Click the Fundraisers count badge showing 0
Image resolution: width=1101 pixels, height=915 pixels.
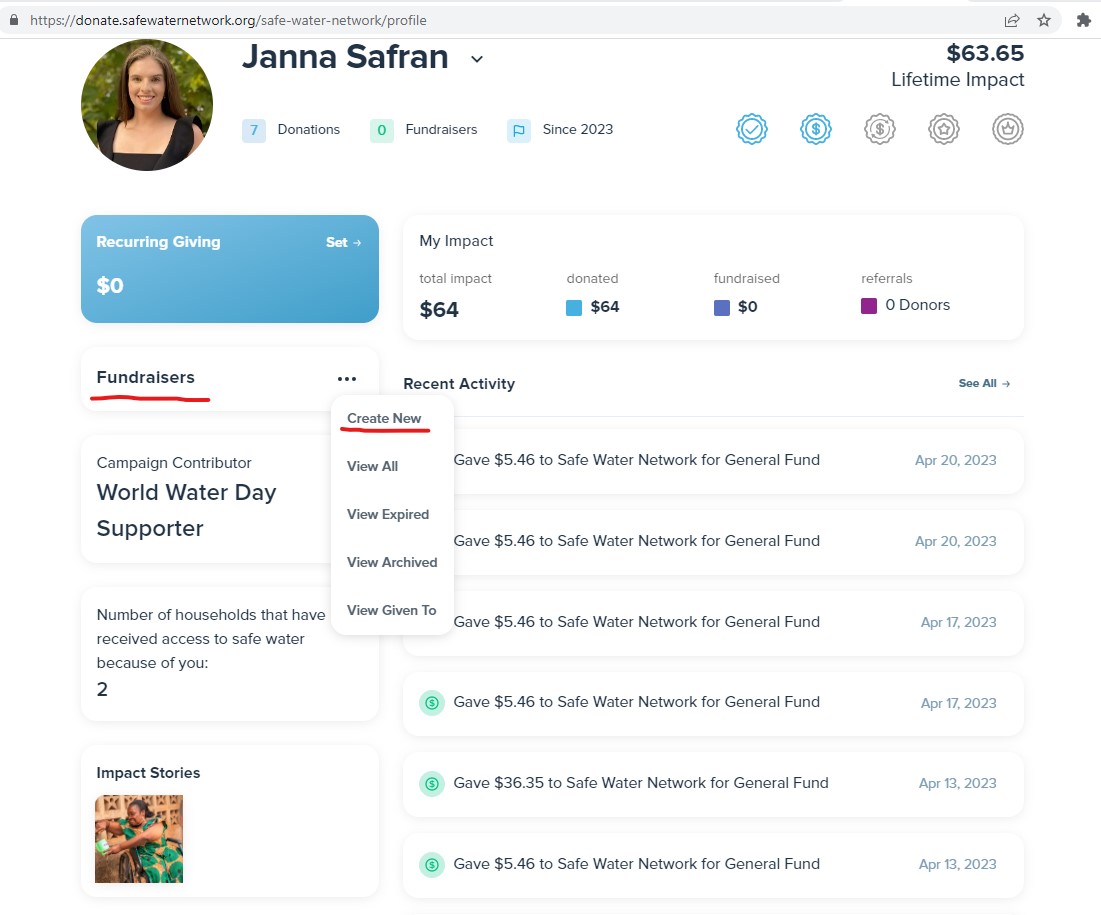[x=381, y=131]
